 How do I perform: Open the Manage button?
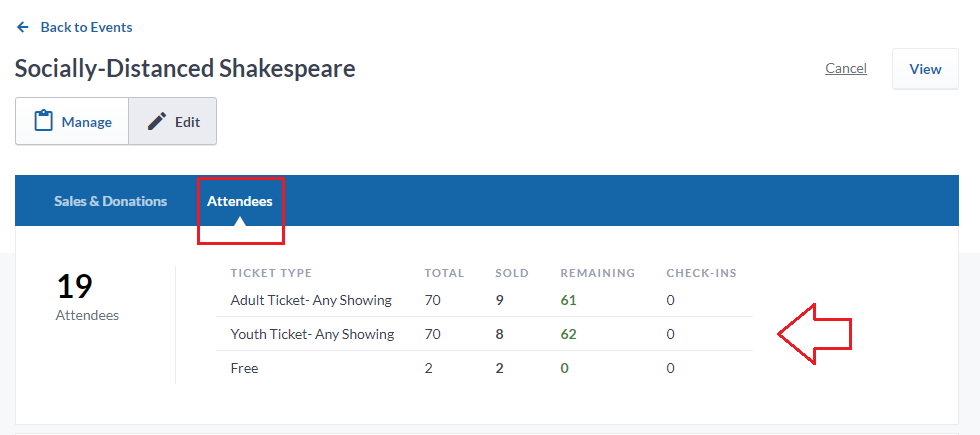click(72, 121)
